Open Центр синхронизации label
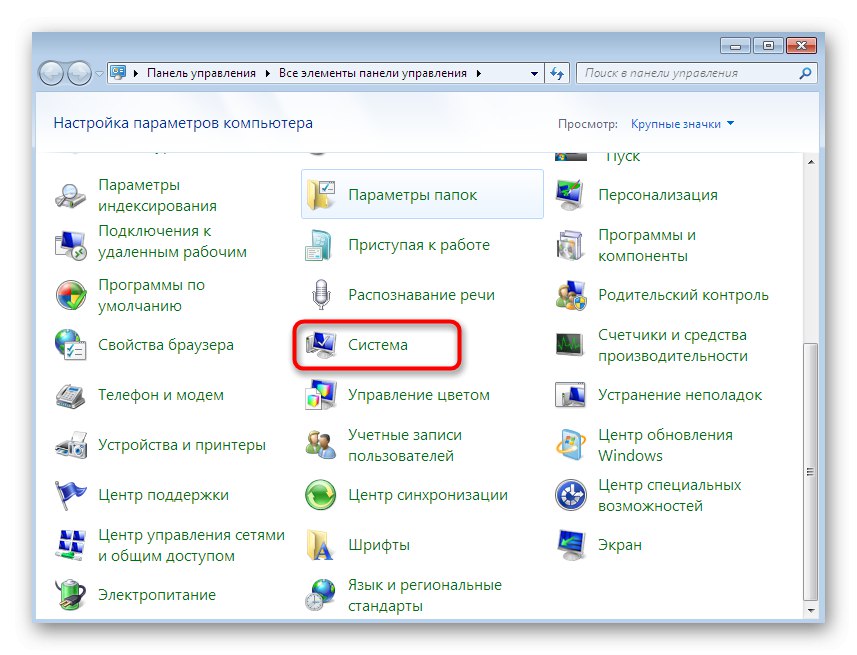This screenshot has width=857, height=655. (x=428, y=495)
